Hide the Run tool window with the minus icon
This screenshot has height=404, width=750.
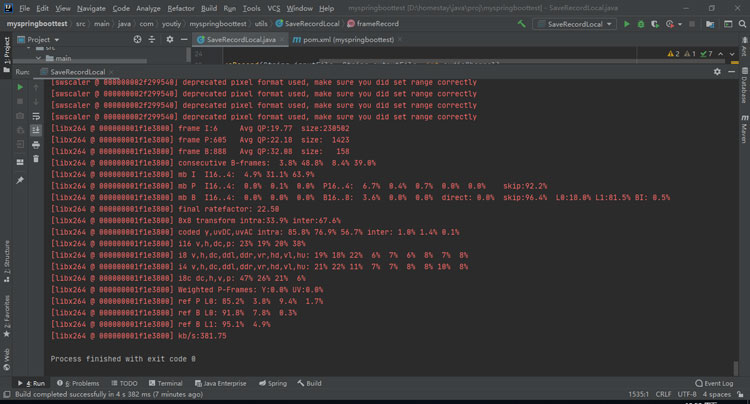pyautogui.click(x=731, y=72)
